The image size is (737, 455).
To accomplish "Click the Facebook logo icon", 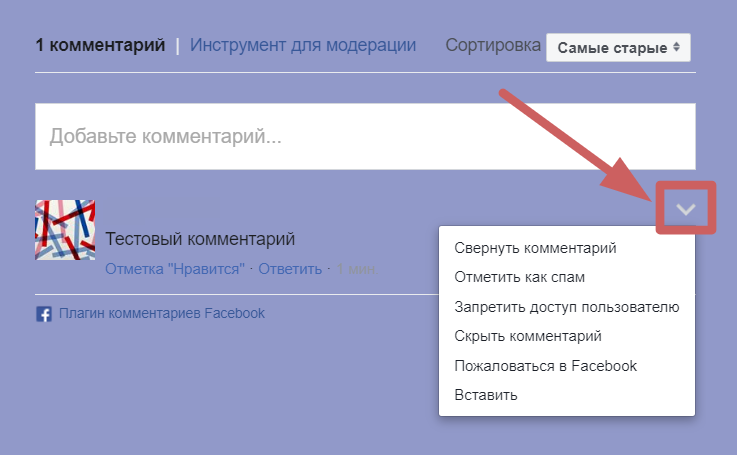I will click(44, 314).
